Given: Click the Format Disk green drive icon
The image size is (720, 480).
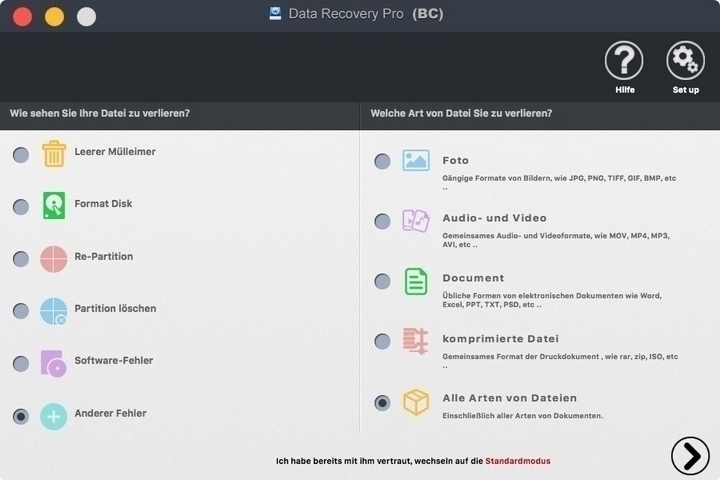Looking at the screenshot, I should (54, 205).
